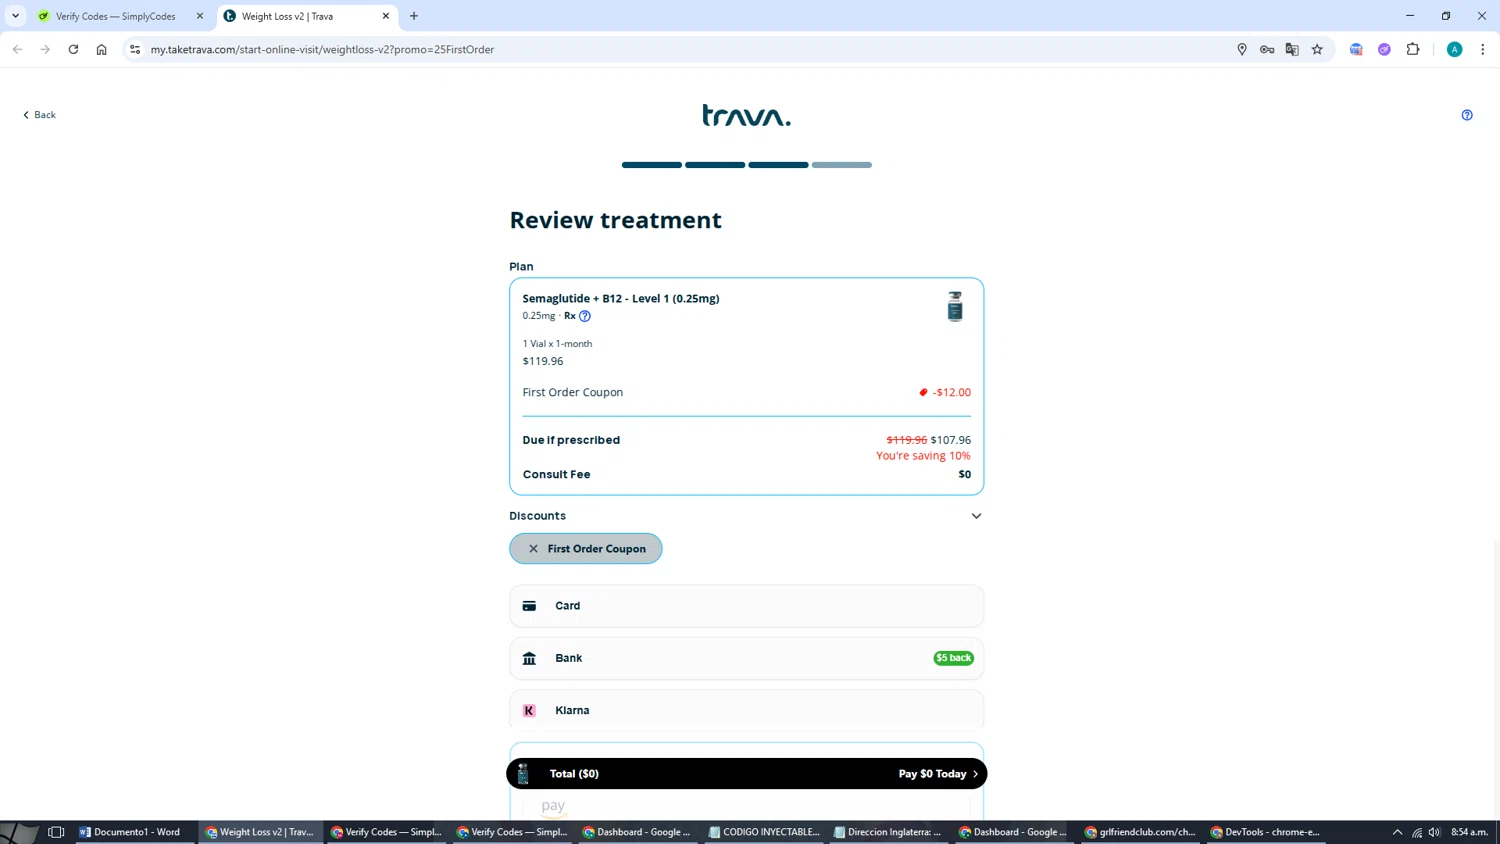
Task: Click the Trava logo
Action: 746,115
